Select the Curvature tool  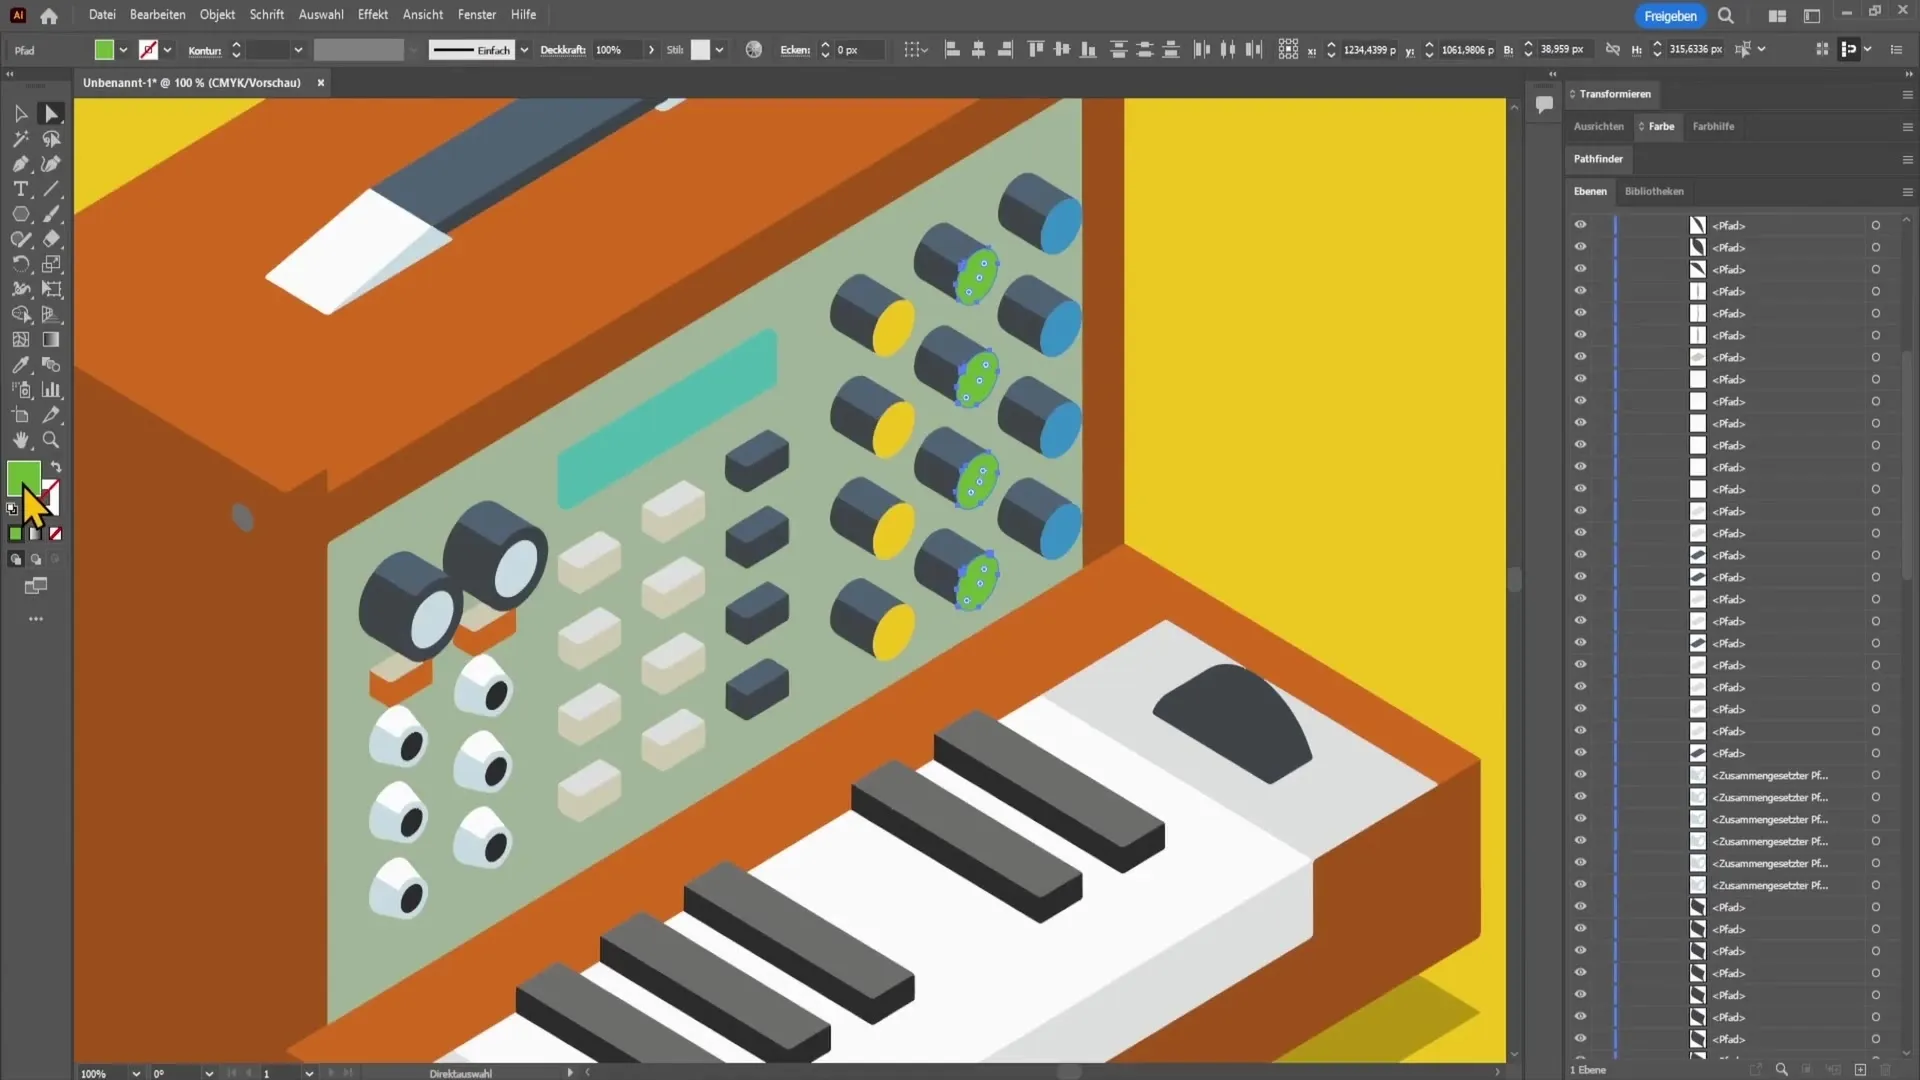(x=51, y=164)
